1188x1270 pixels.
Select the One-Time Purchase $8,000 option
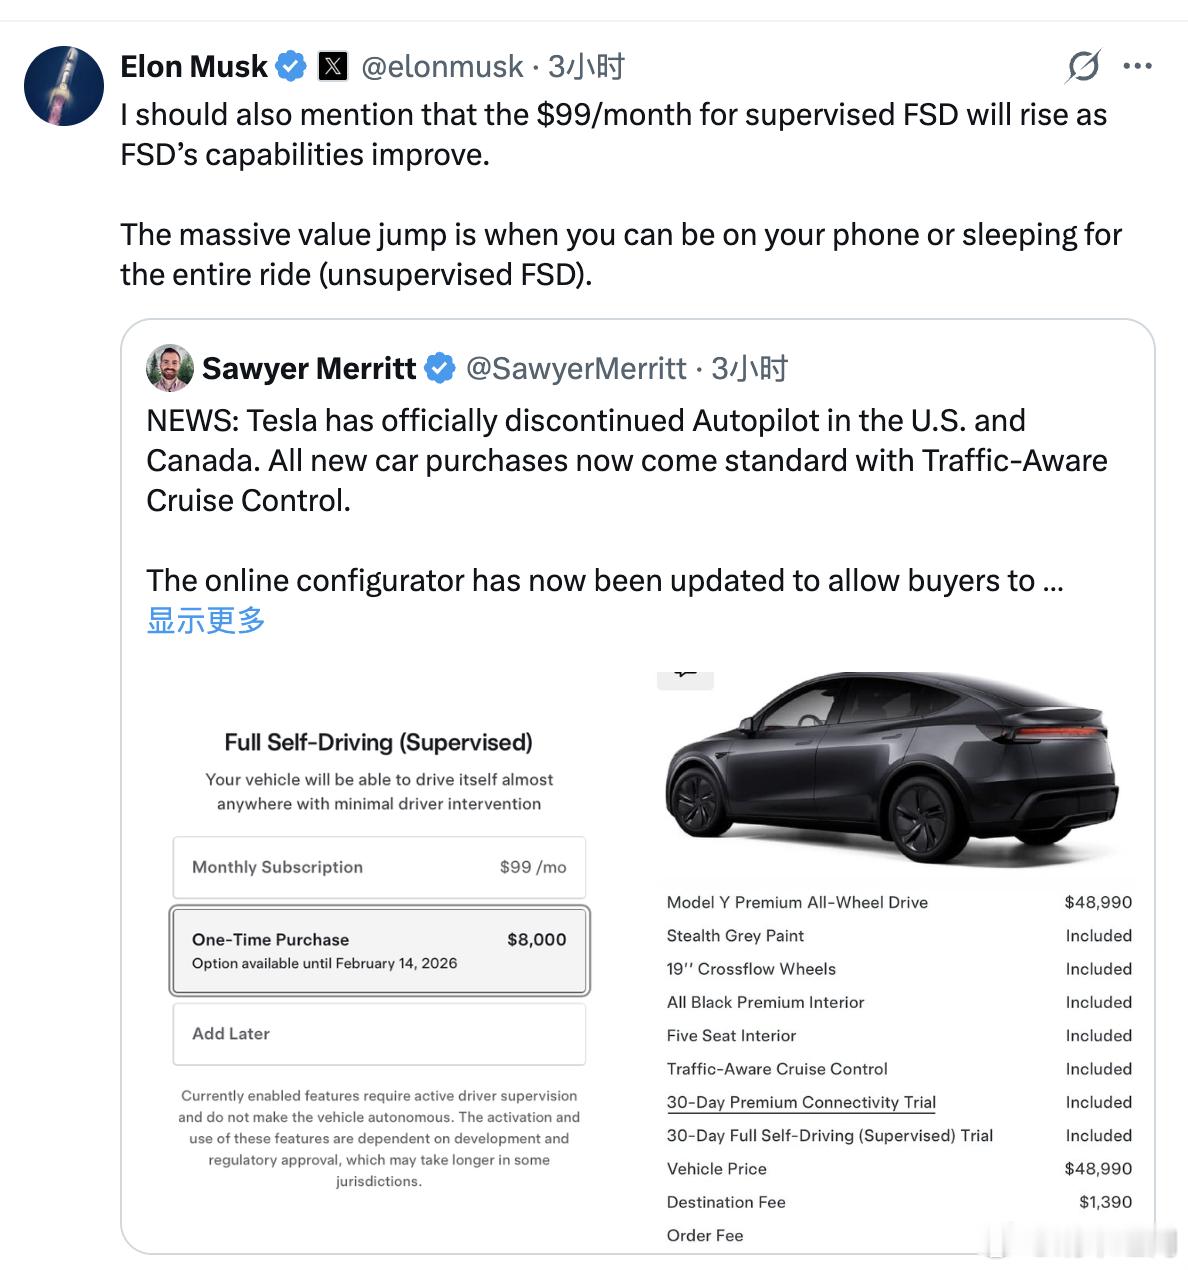pyautogui.click(x=379, y=950)
